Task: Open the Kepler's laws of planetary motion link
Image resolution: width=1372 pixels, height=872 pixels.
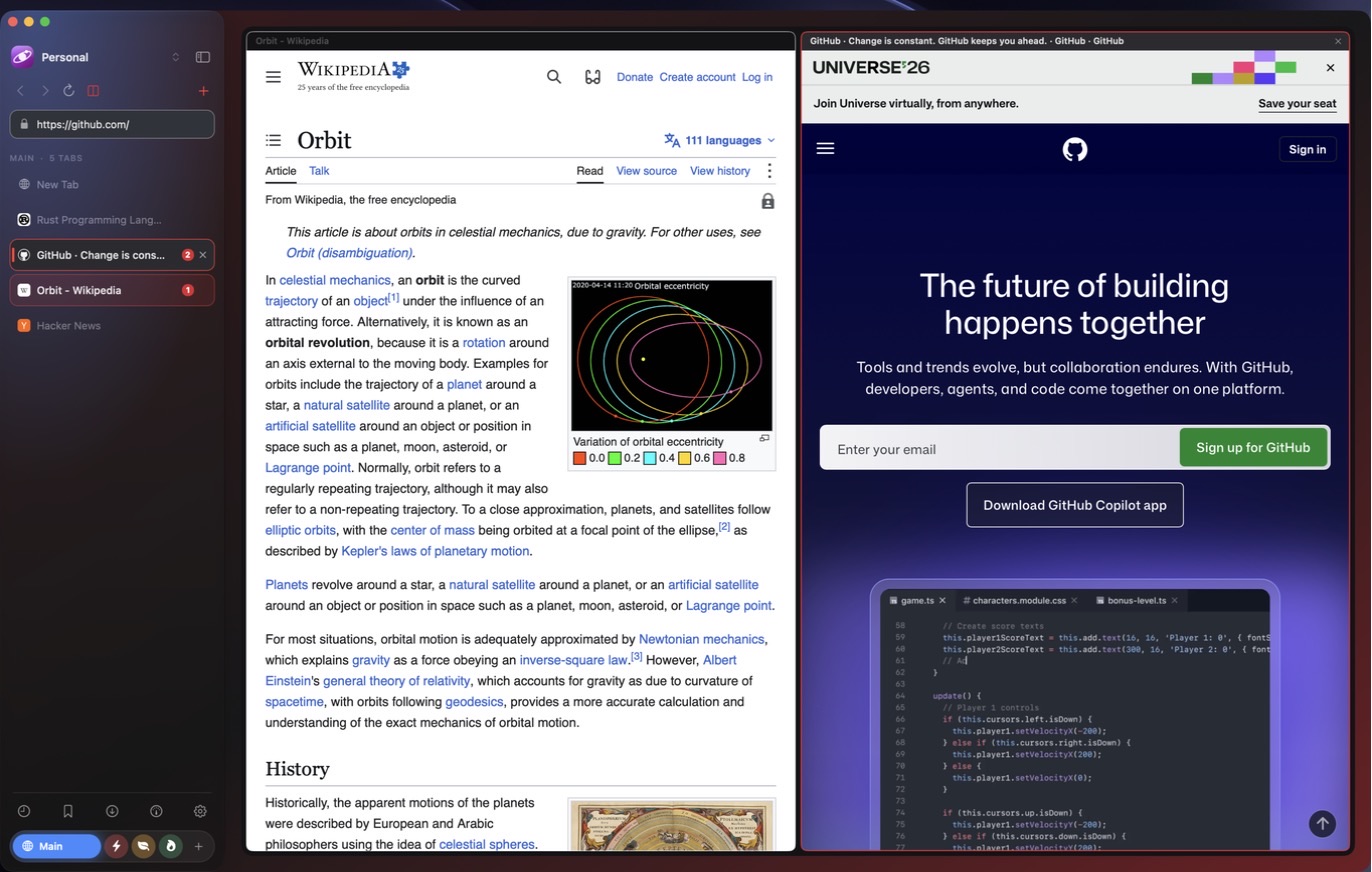Action: click(x=436, y=551)
